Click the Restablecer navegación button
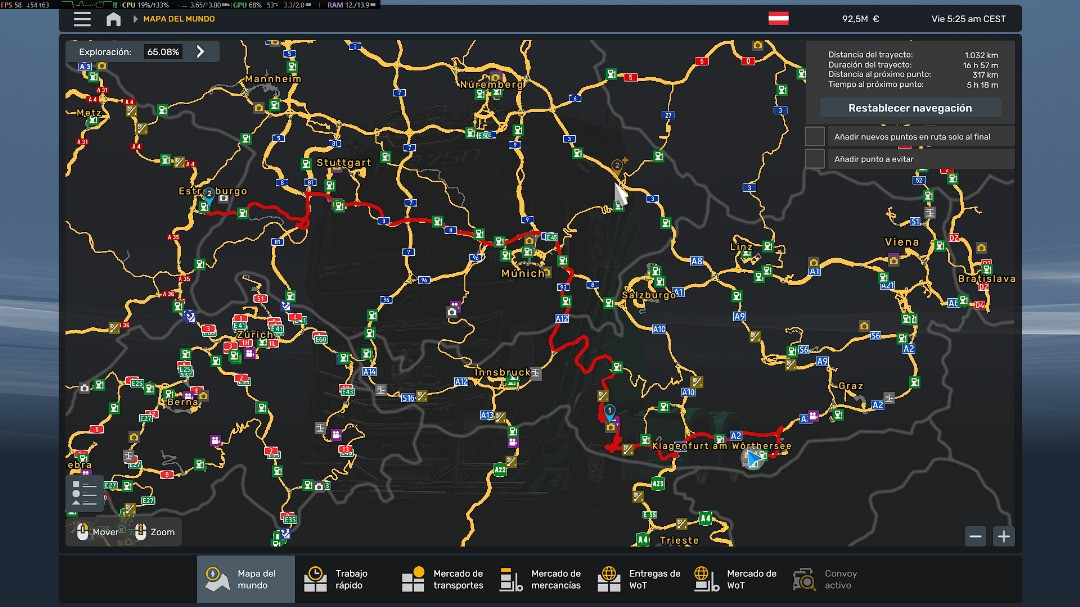 coord(910,108)
